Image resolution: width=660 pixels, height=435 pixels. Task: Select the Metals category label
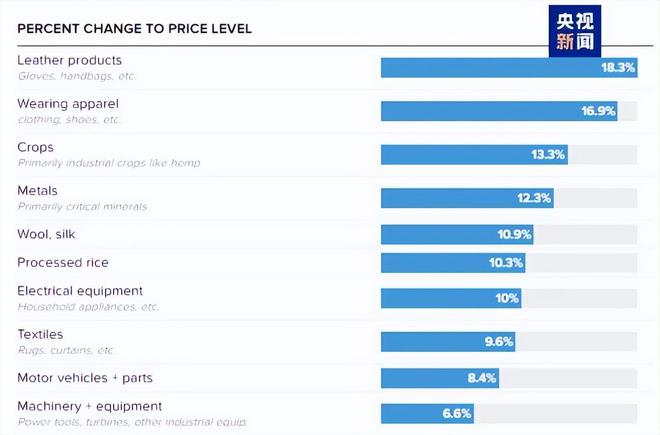(37, 191)
